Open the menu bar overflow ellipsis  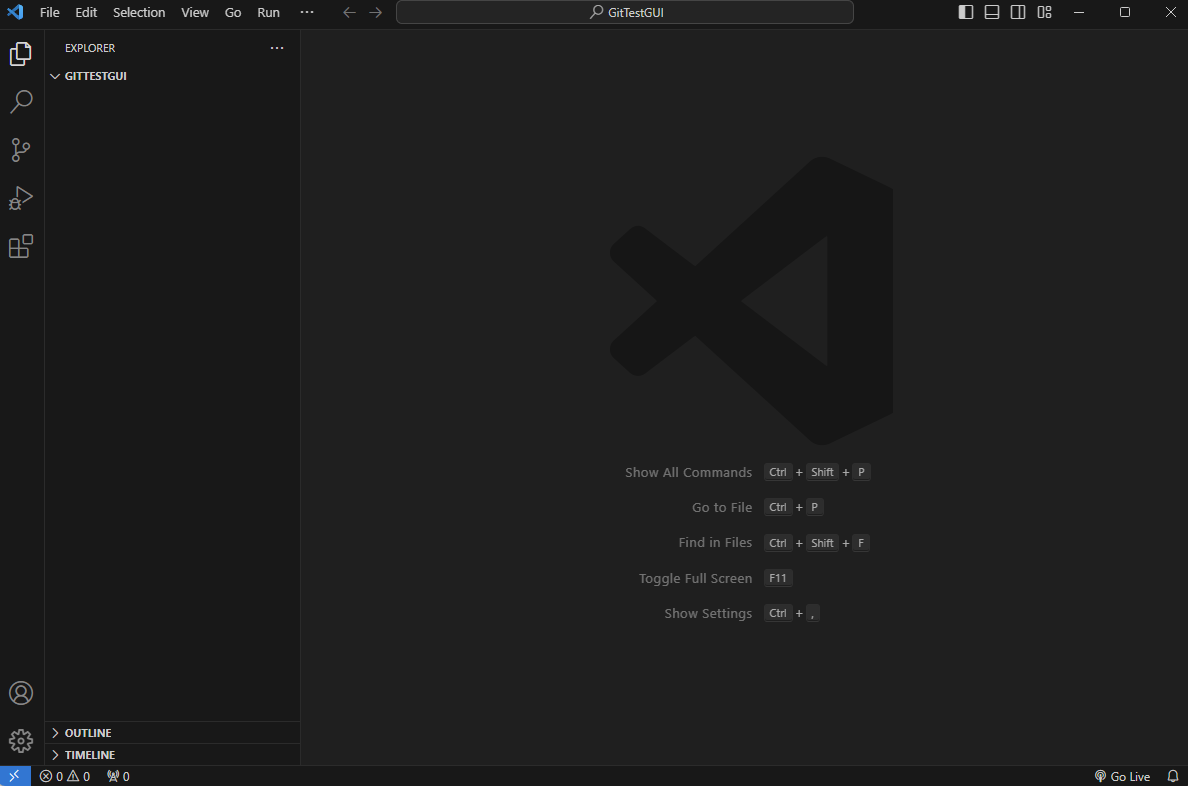tap(307, 12)
